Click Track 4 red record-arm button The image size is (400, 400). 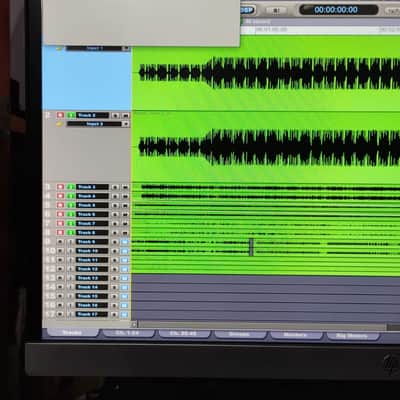tap(60, 196)
